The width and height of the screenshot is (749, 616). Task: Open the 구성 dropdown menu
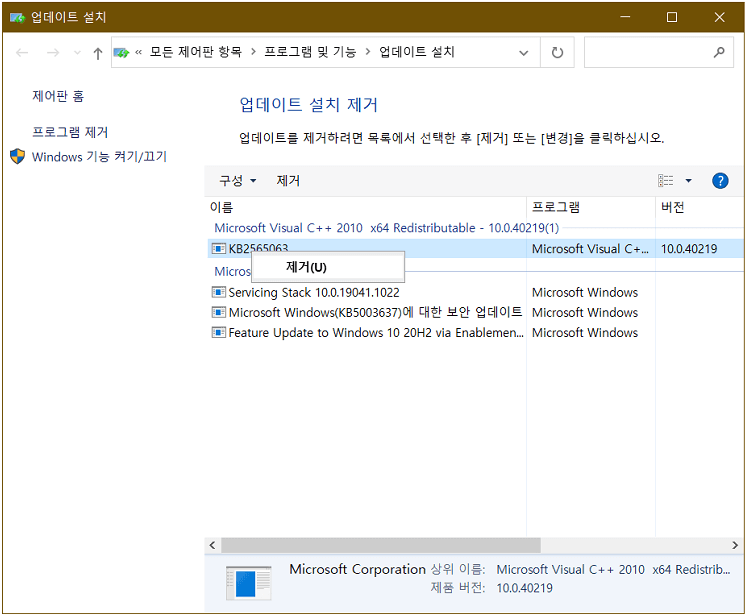237,181
